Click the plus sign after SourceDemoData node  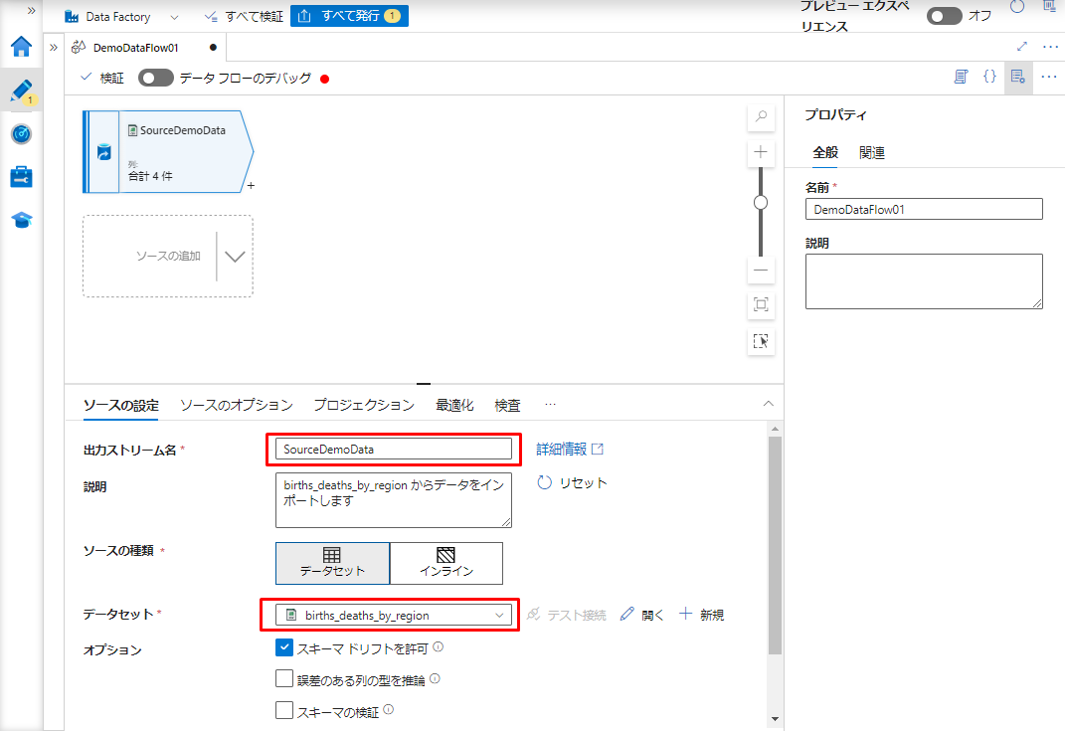coord(251,185)
